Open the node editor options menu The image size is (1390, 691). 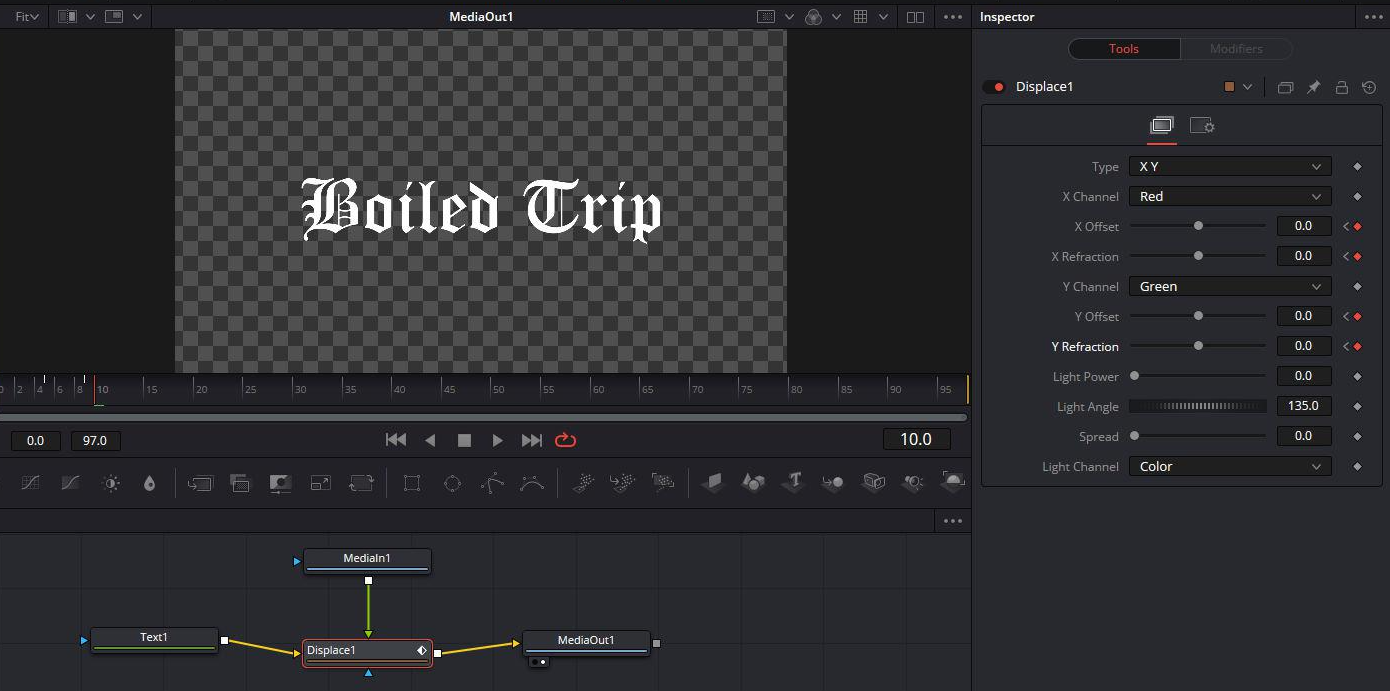(x=953, y=521)
